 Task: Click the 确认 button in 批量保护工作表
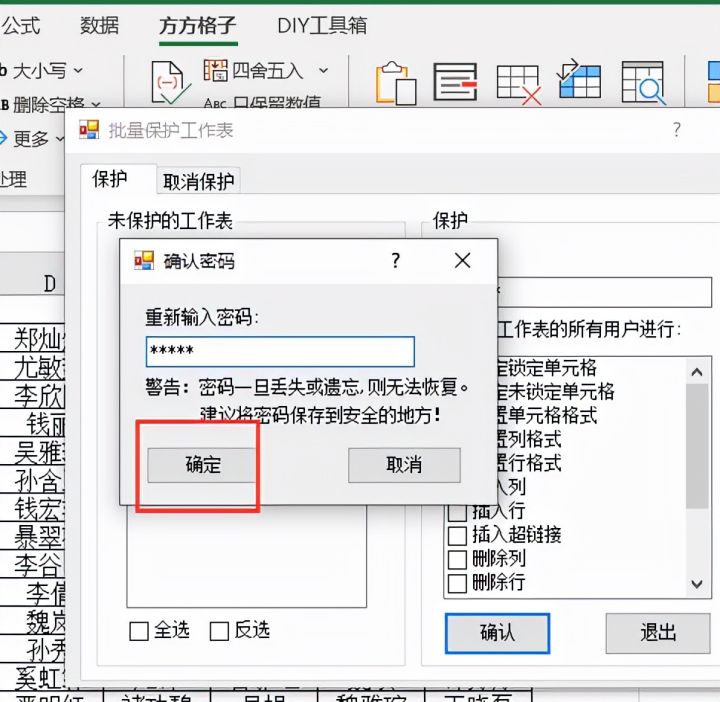point(497,633)
